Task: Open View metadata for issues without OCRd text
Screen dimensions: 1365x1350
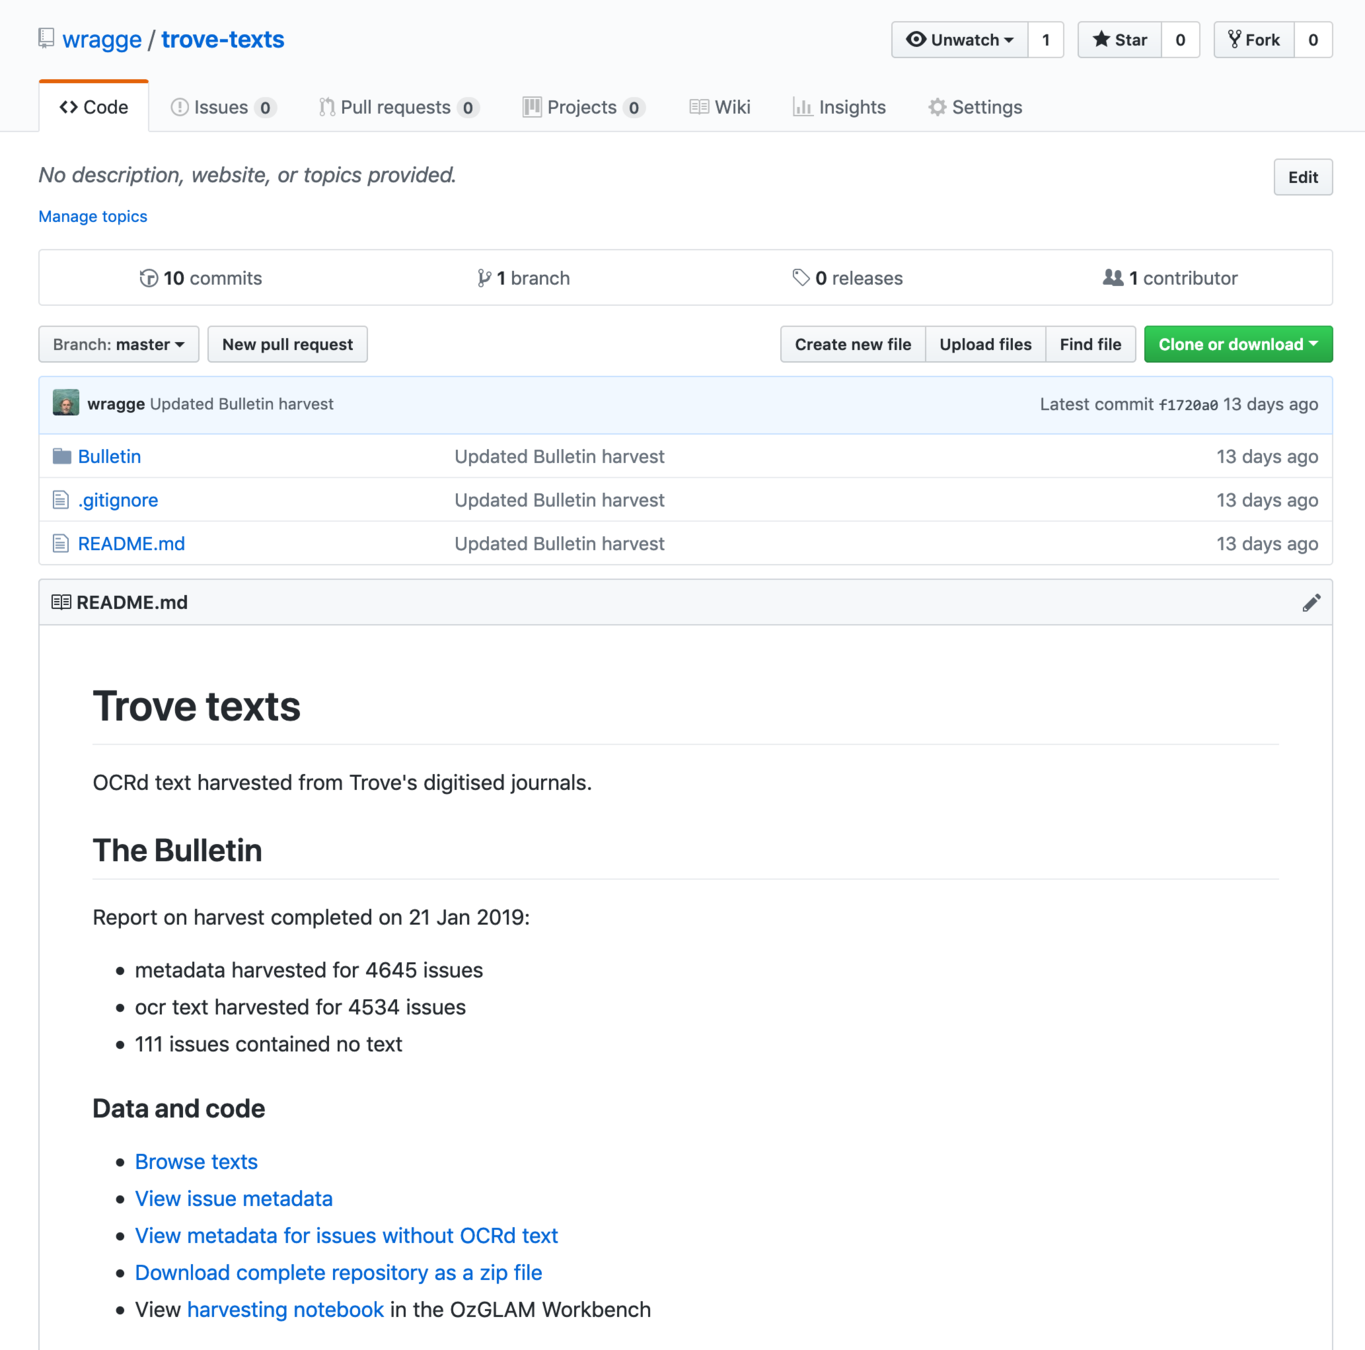Action: point(346,1235)
